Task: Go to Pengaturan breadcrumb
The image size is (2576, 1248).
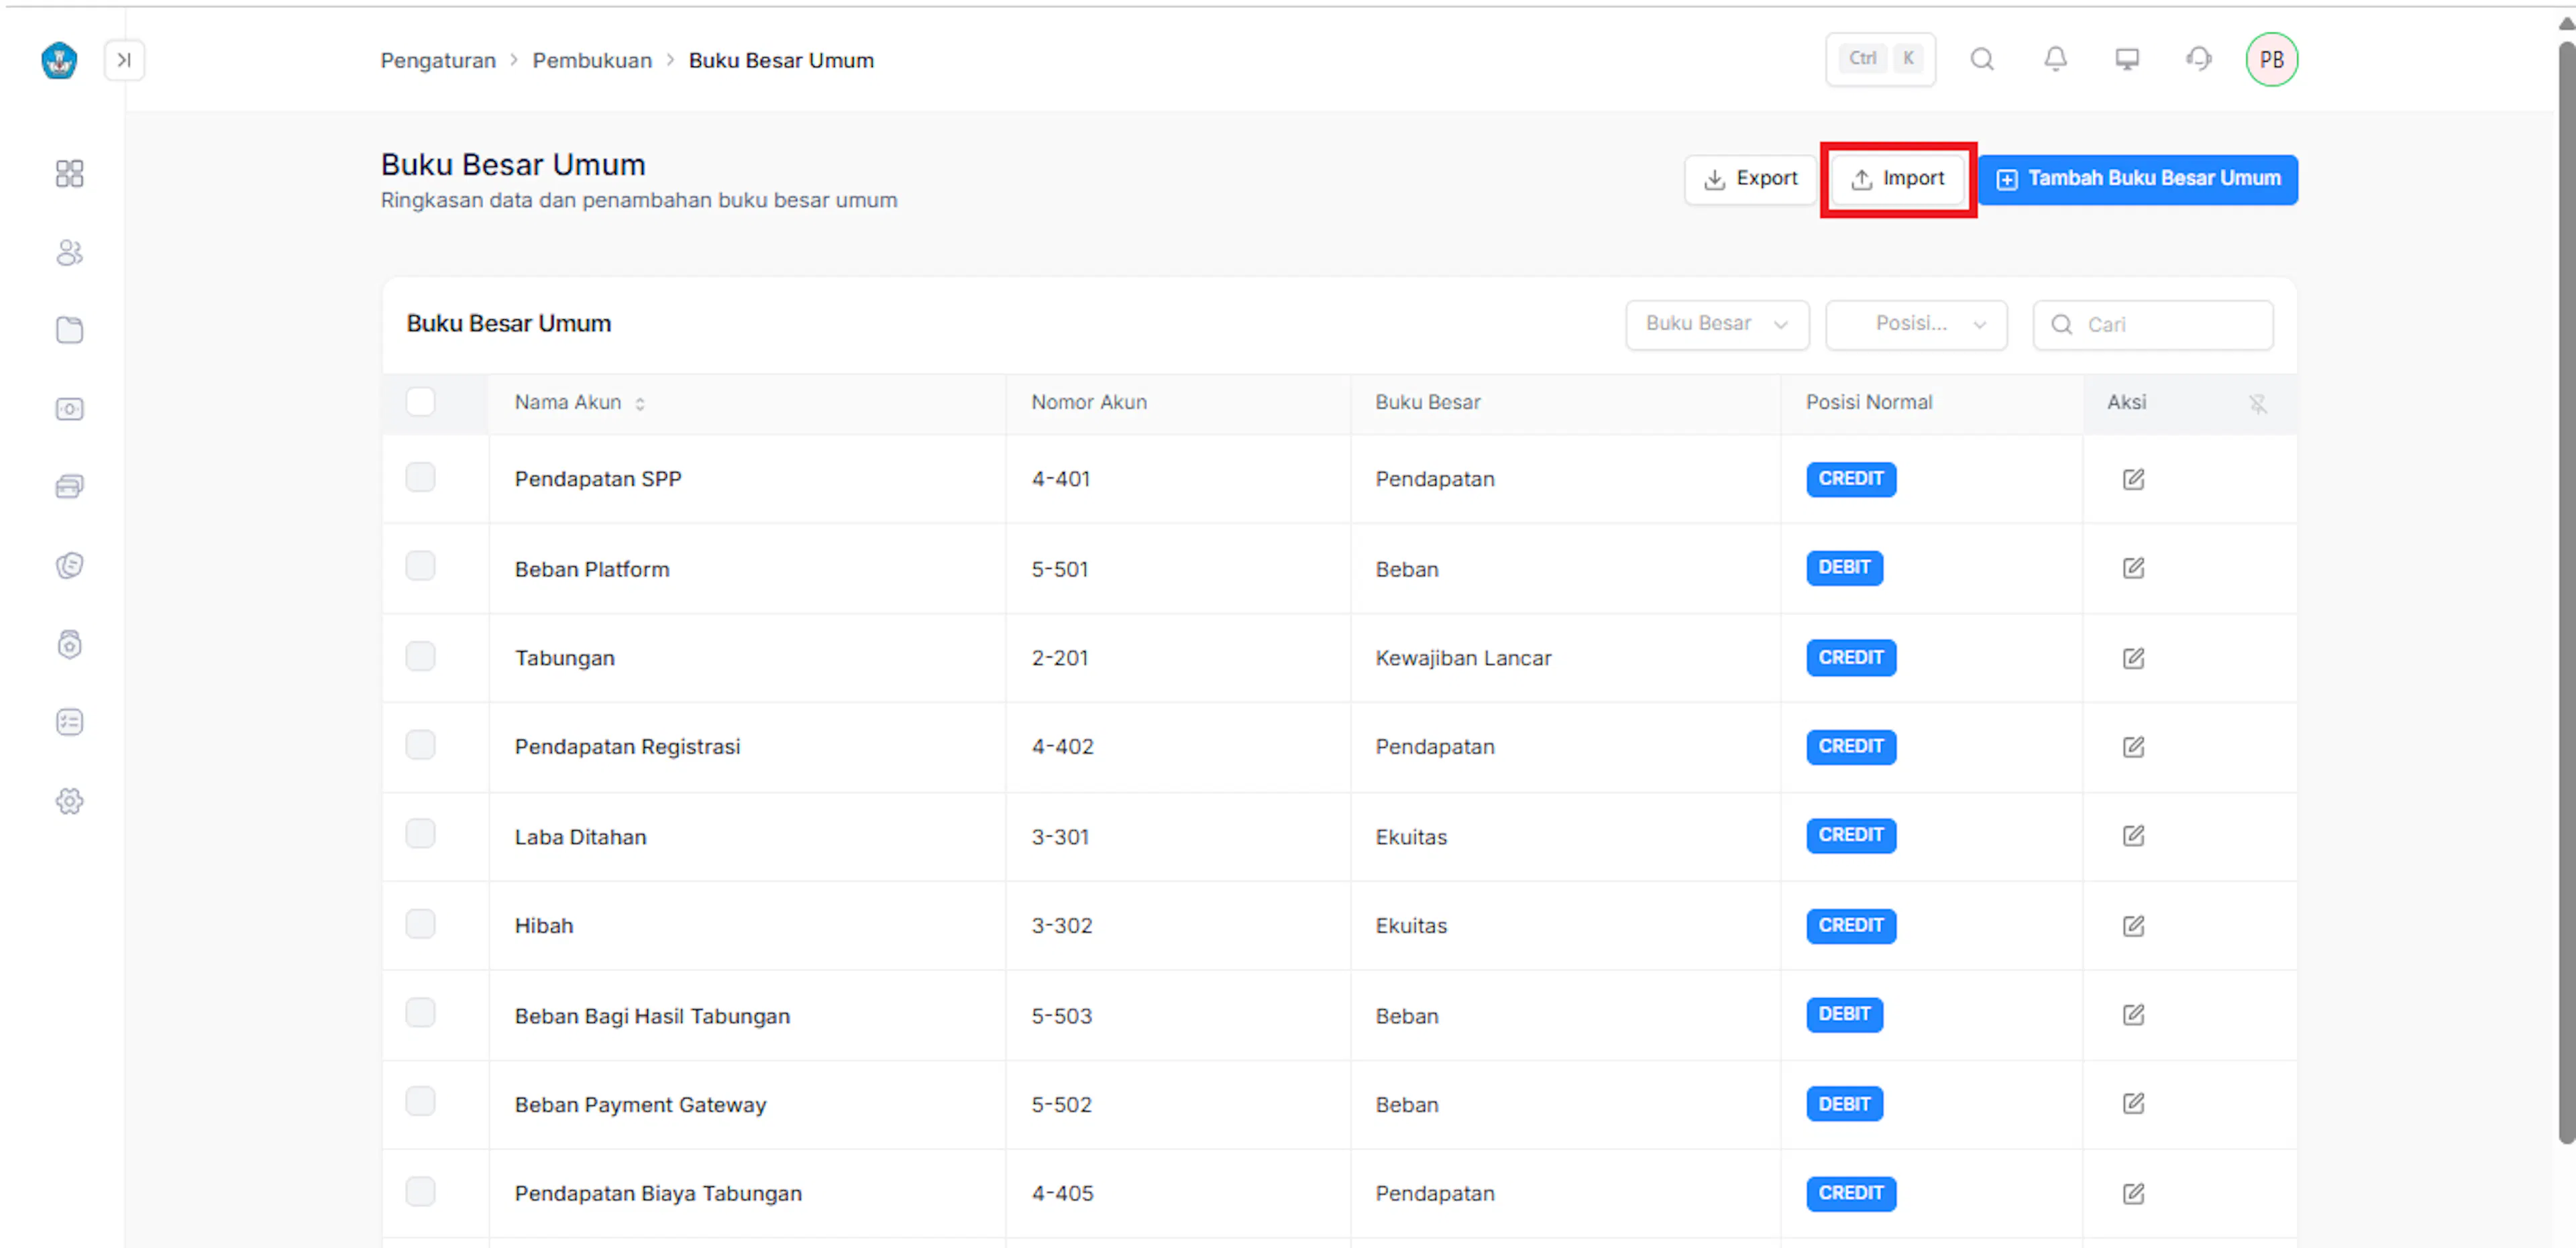Action: [438, 60]
